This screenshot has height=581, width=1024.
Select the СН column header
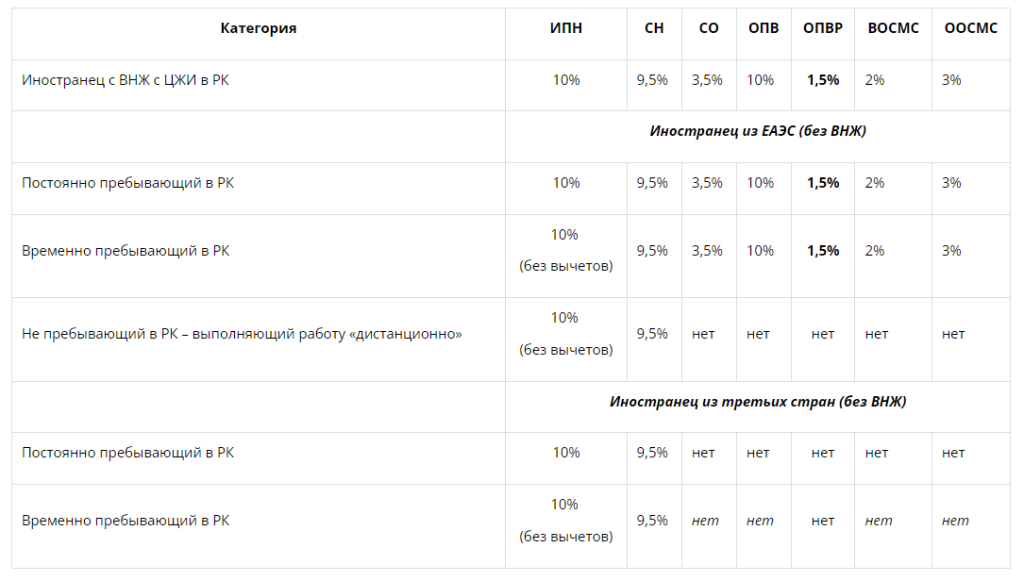tap(654, 28)
